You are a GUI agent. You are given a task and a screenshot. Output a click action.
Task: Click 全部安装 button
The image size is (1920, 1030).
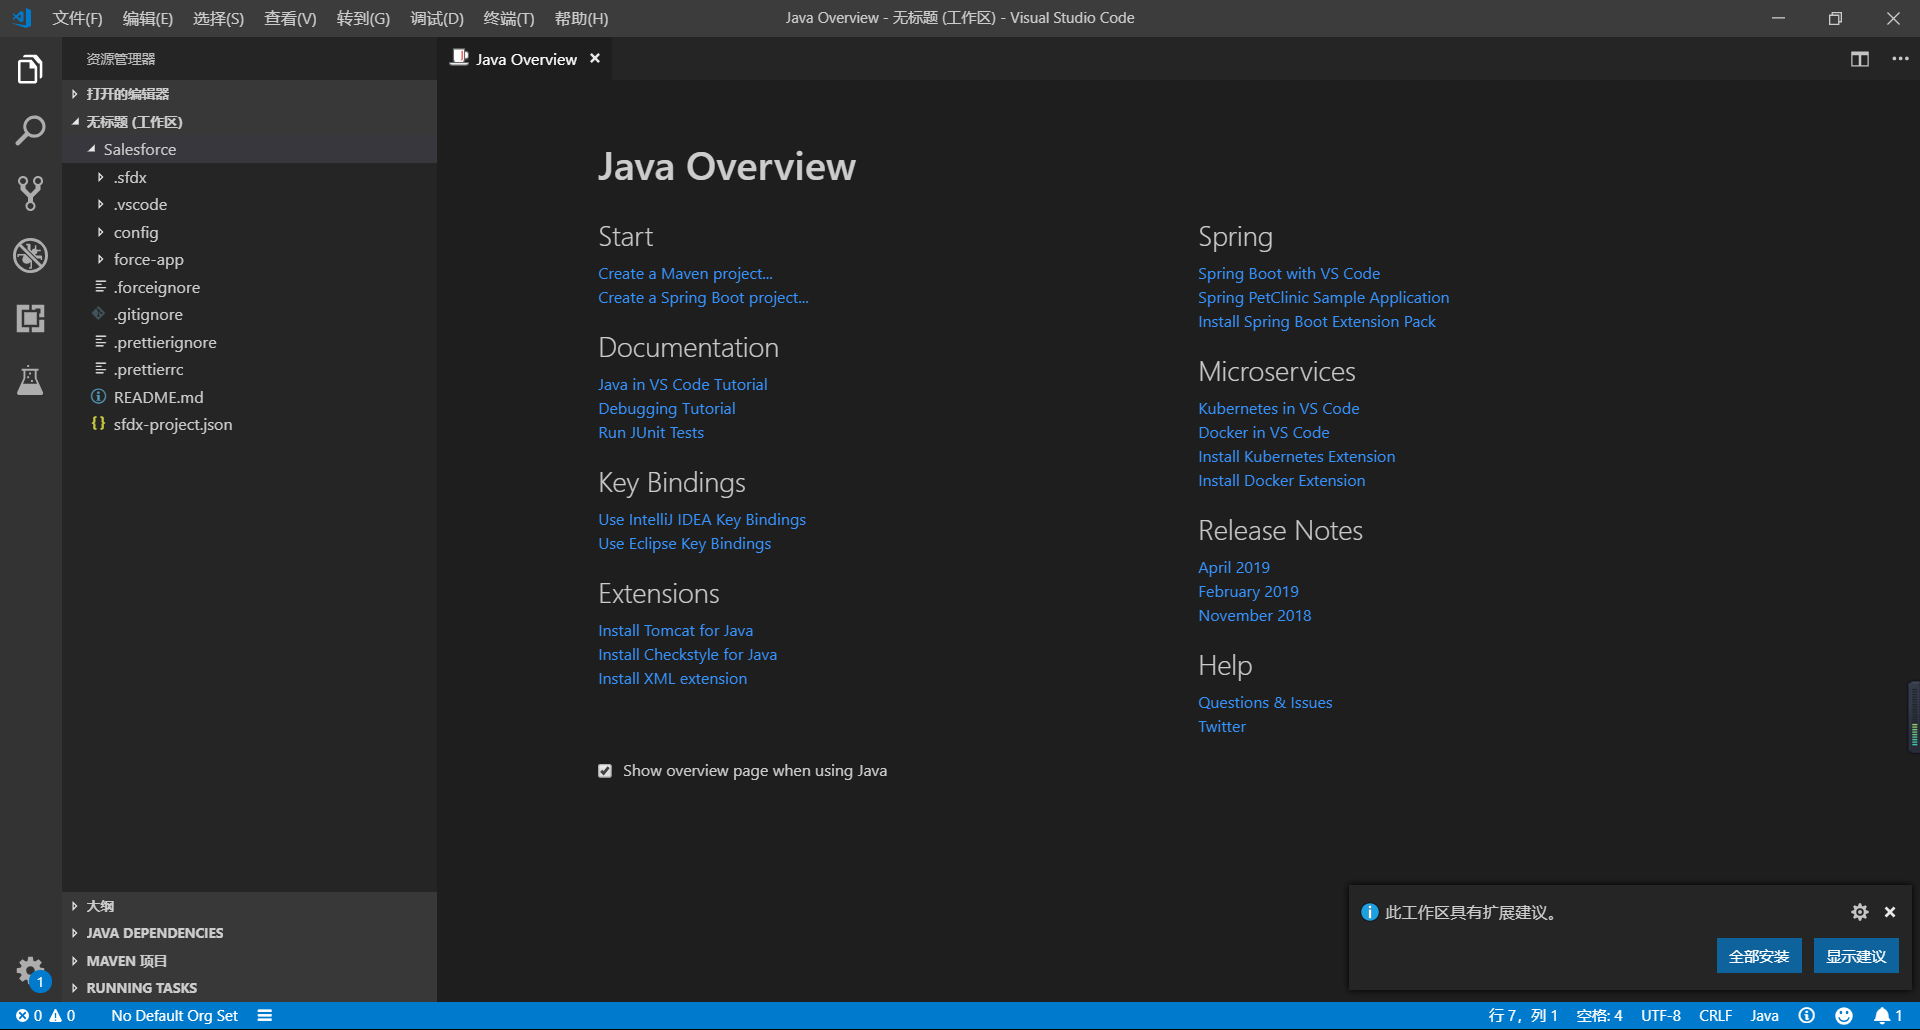(x=1759, y=956)
